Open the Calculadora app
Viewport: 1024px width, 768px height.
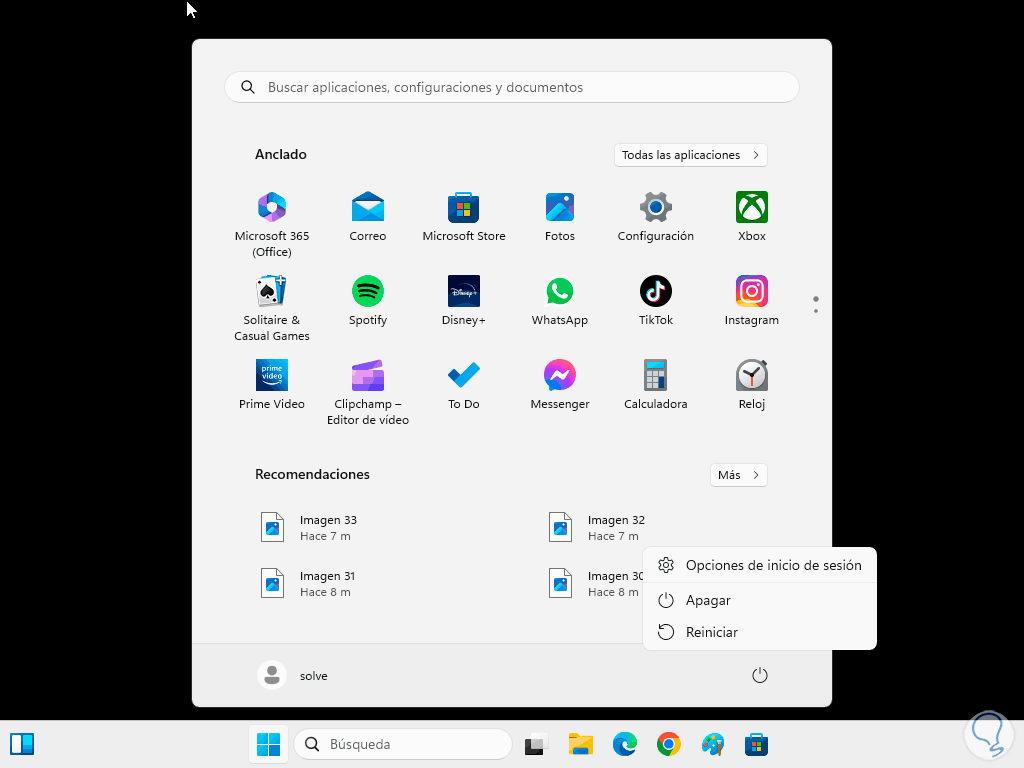(656, 385)
